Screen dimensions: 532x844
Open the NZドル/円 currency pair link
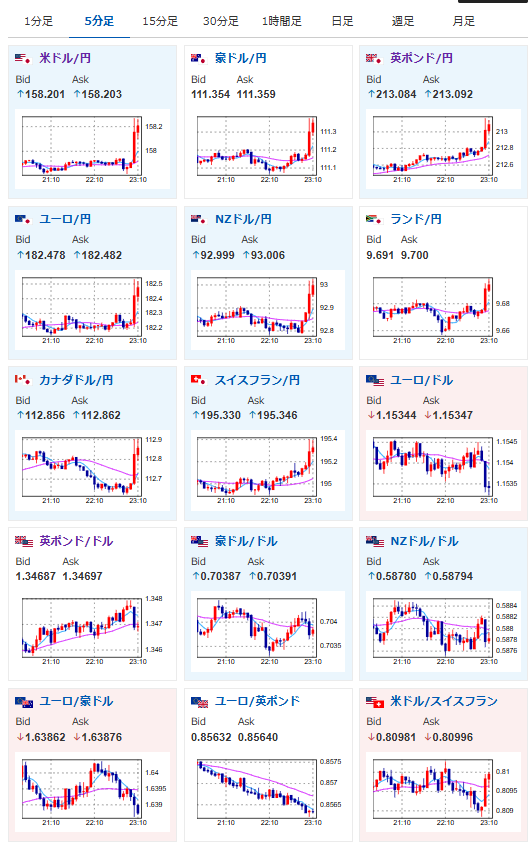coord(243,219)
